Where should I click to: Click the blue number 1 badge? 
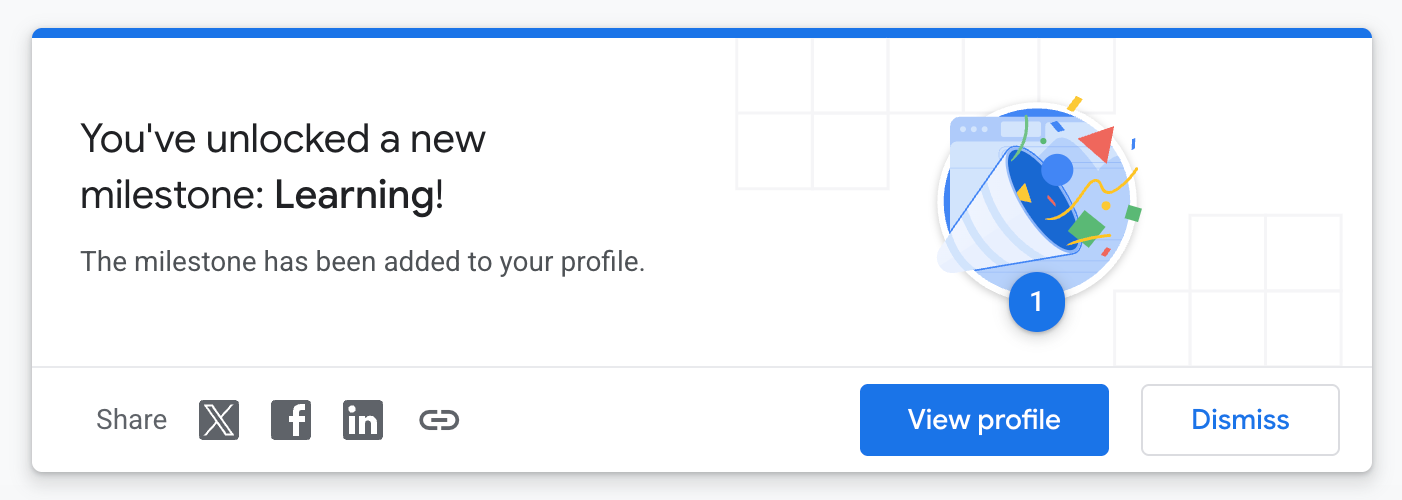click(1037, 302)
